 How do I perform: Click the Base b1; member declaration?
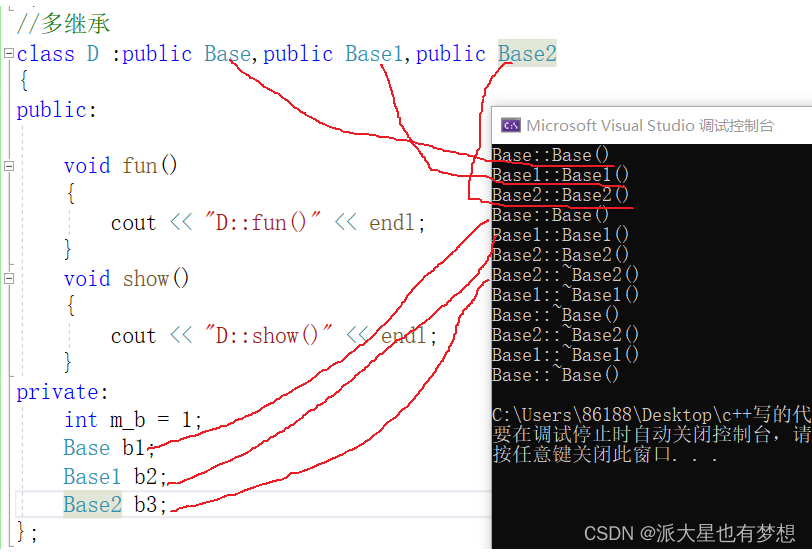click(x=109, y=448)
